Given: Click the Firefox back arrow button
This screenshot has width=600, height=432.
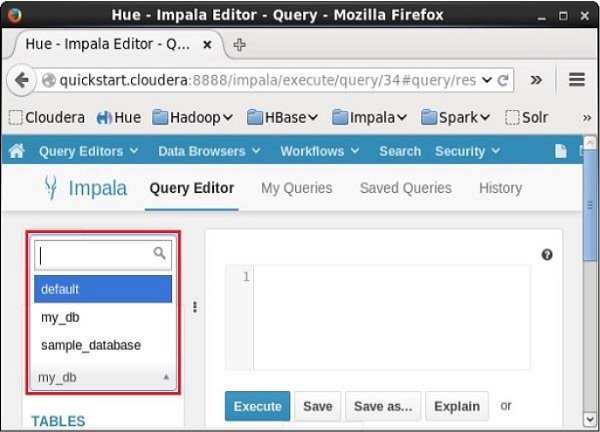Looking at the screenshot, I should pyautogui.click(x=21, y=79).
